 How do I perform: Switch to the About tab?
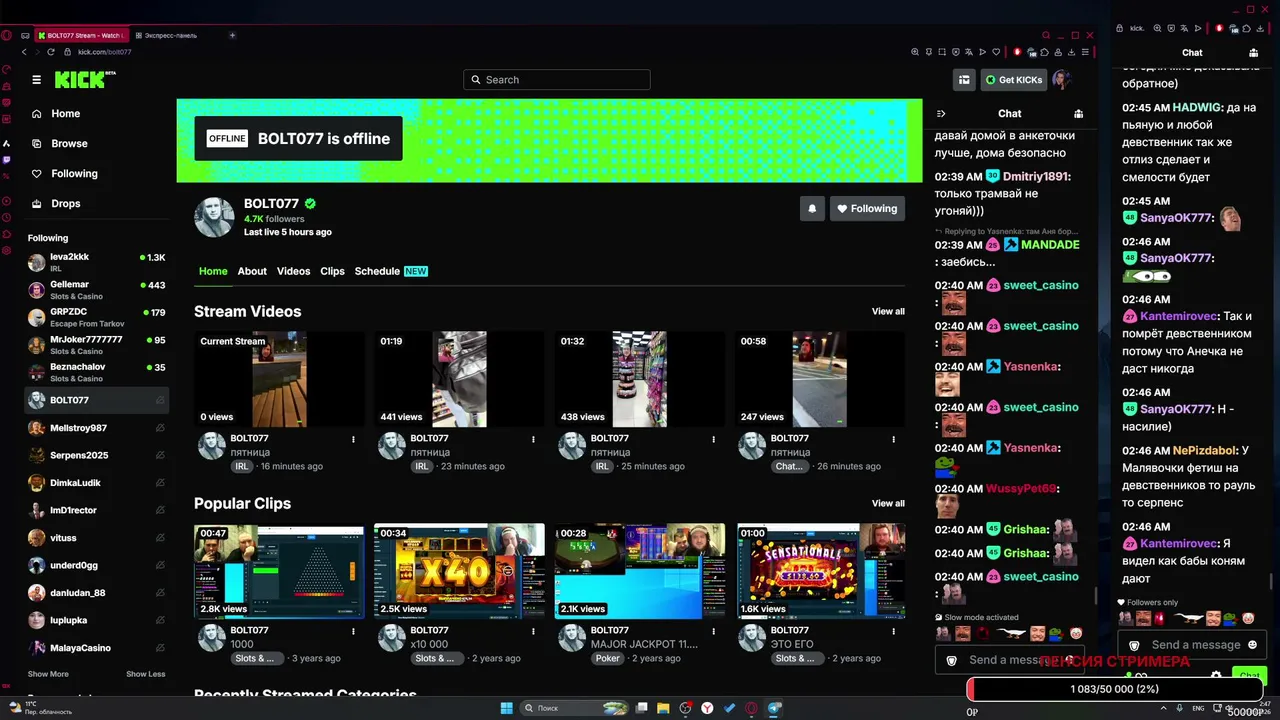tap(252, 271)
